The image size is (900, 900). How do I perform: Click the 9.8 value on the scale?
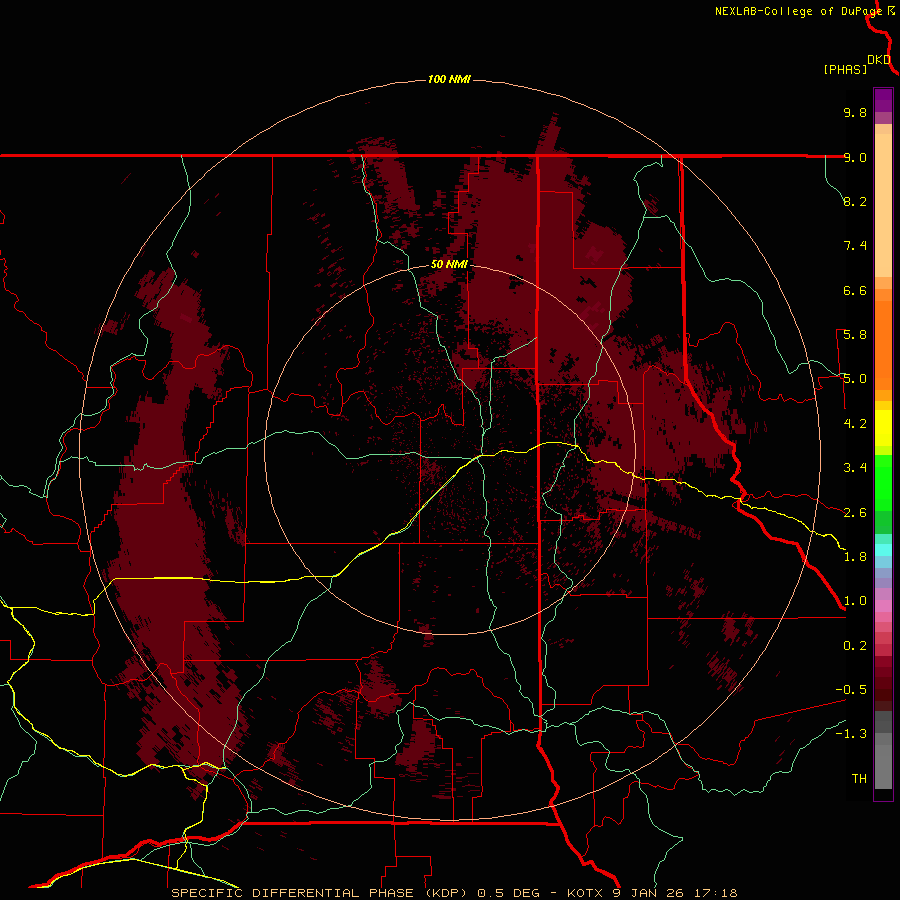(855, 112)
